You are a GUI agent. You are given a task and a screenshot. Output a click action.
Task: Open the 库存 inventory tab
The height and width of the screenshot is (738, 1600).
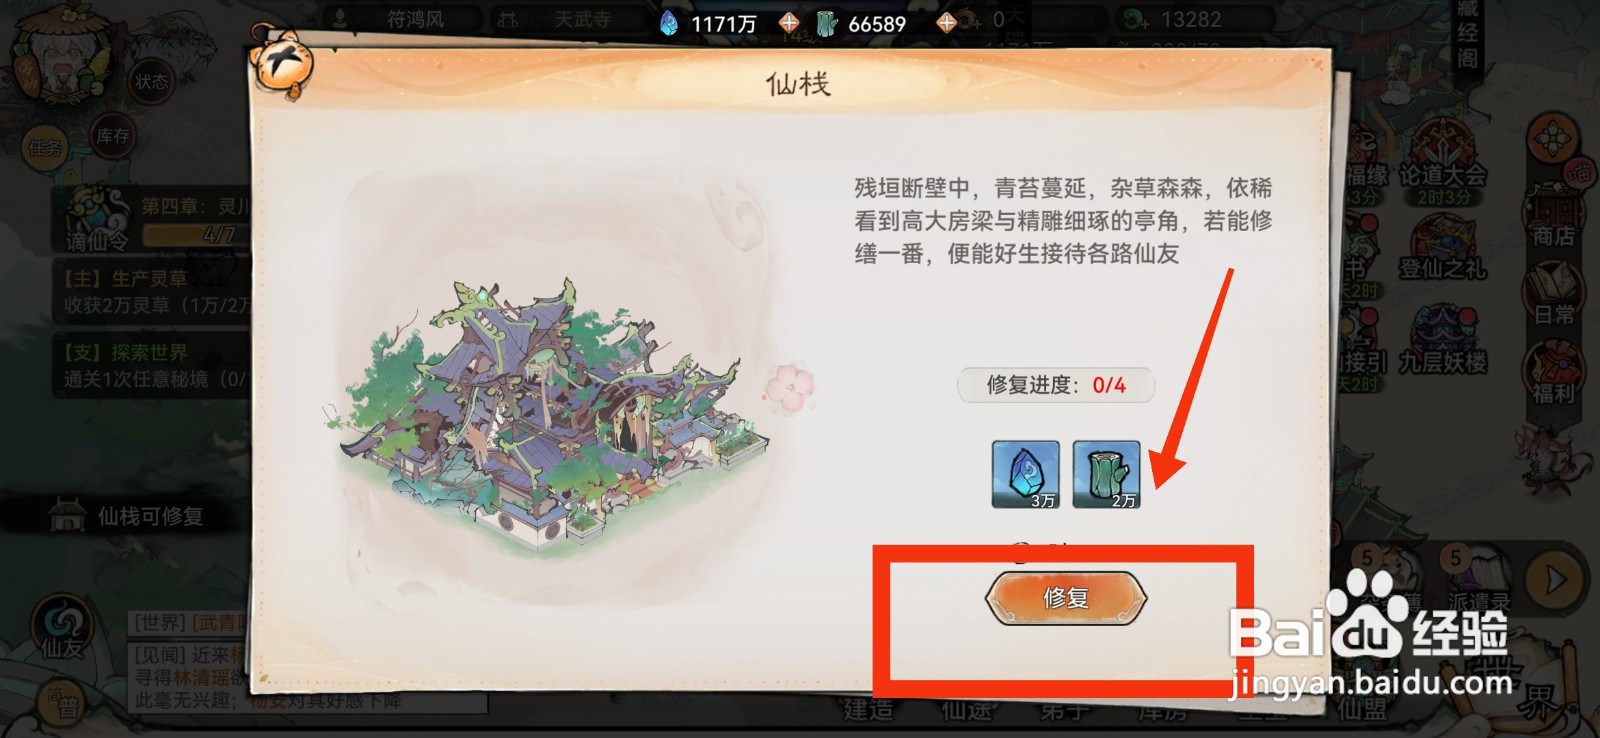click(113, 136)
